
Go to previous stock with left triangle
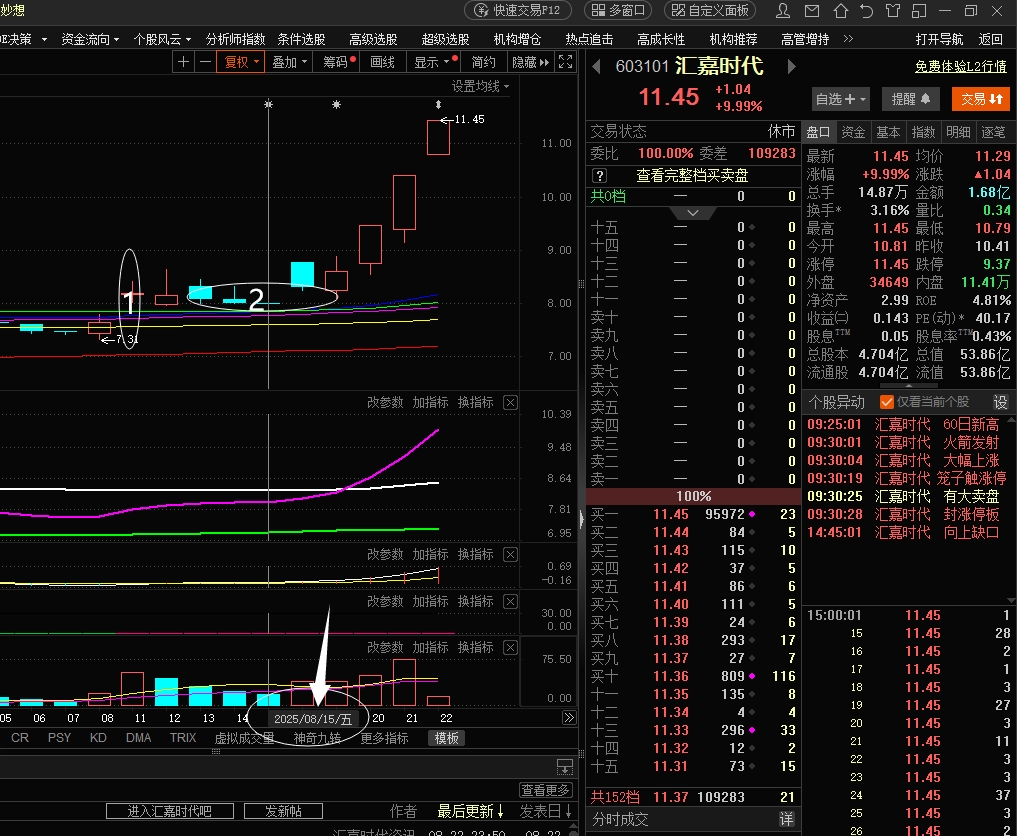[596, 66]
